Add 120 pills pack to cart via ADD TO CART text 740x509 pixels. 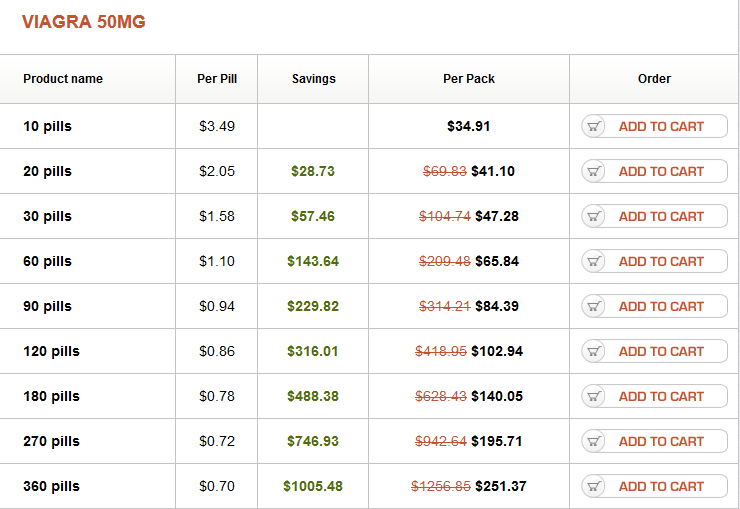click(661, 351)
